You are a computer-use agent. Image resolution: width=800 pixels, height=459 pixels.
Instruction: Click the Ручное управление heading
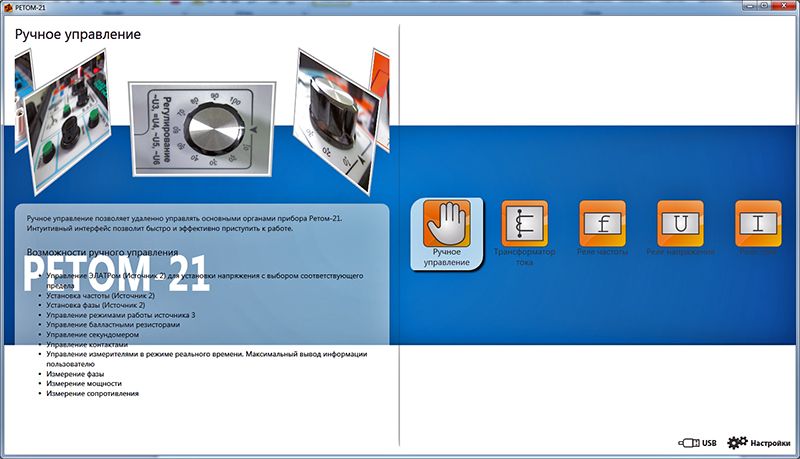78,34
